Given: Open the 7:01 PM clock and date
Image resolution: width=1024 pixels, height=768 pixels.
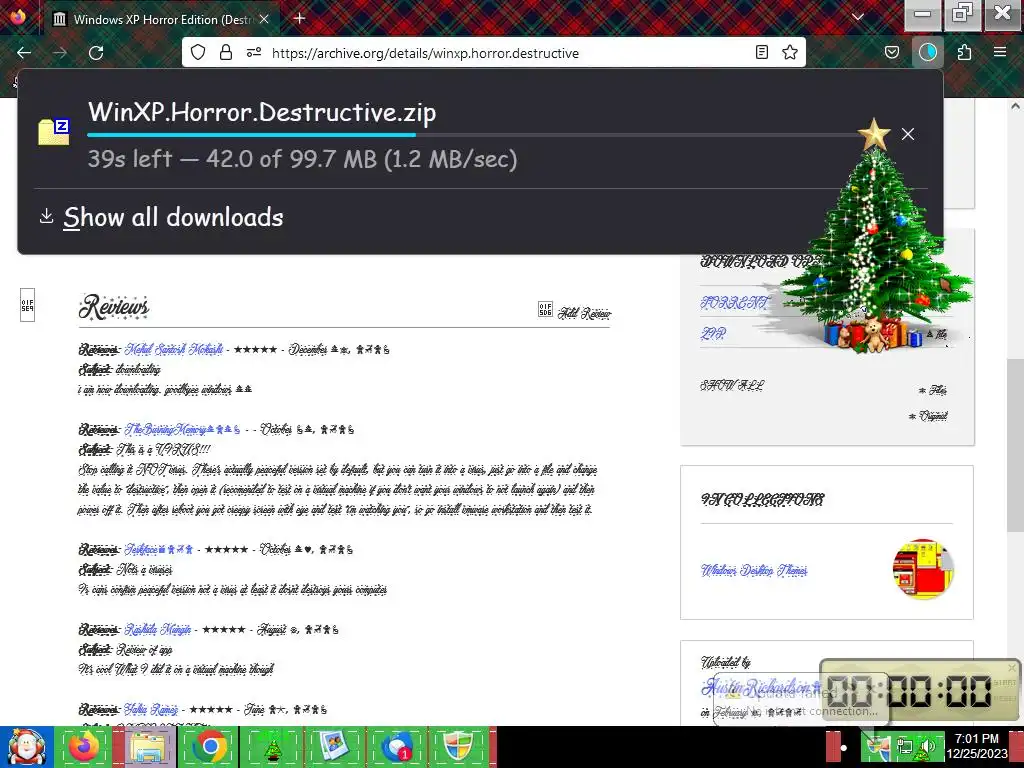Looking at the screenshot, I should 977,746.
